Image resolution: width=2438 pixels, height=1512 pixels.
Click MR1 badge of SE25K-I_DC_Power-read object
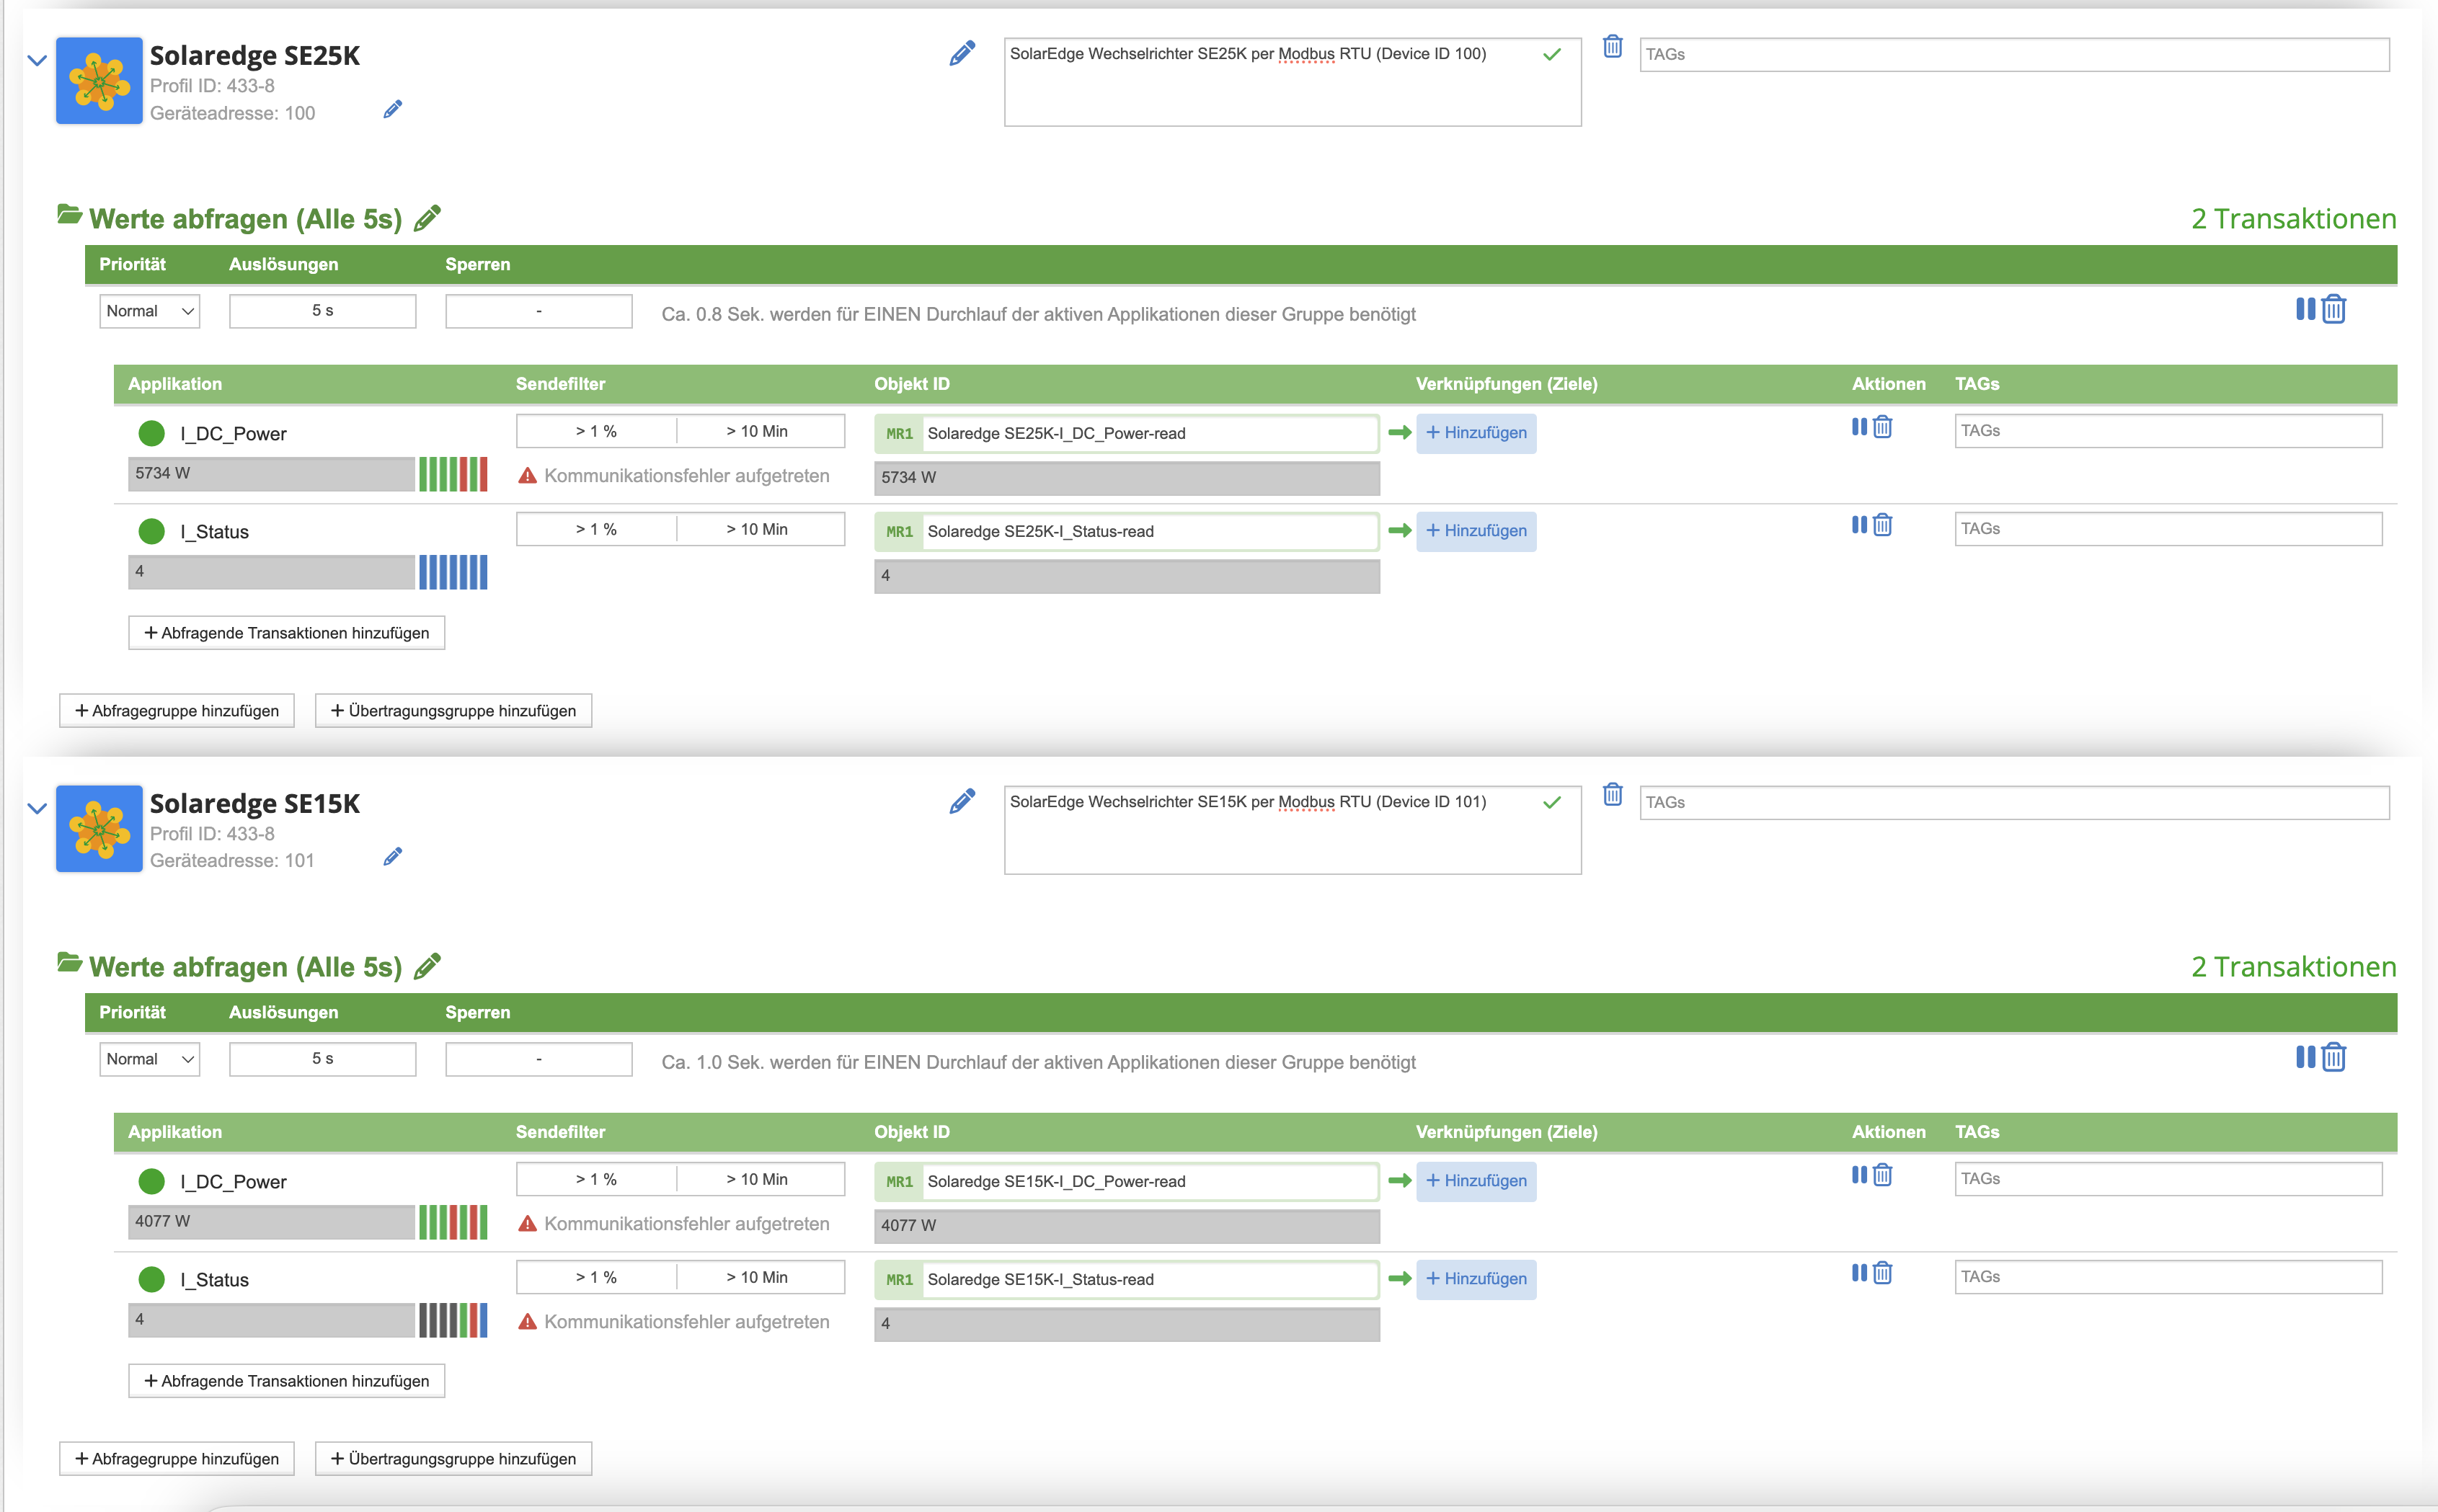pyautogui.click(x=899, y=433)
